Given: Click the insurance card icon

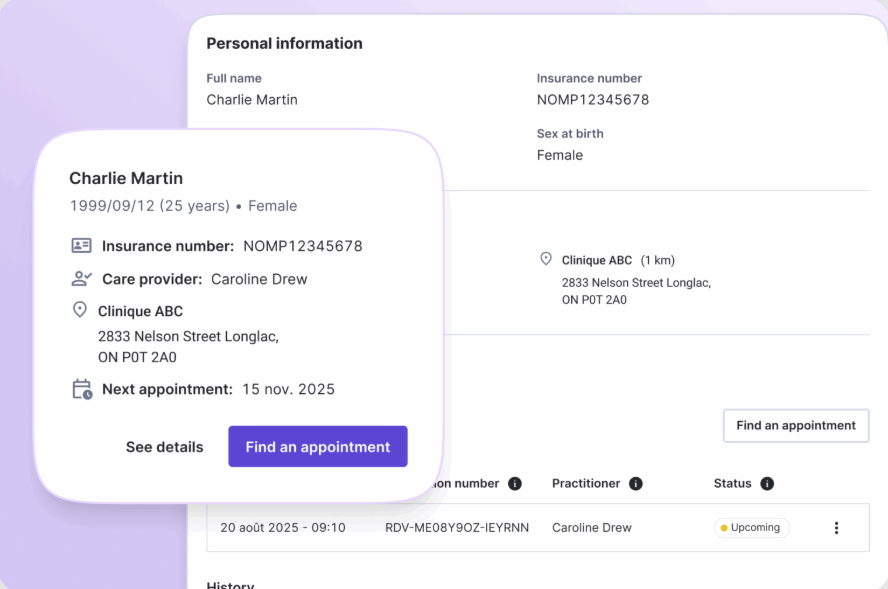Looking at the screenshot, I should tap(82, 245).
